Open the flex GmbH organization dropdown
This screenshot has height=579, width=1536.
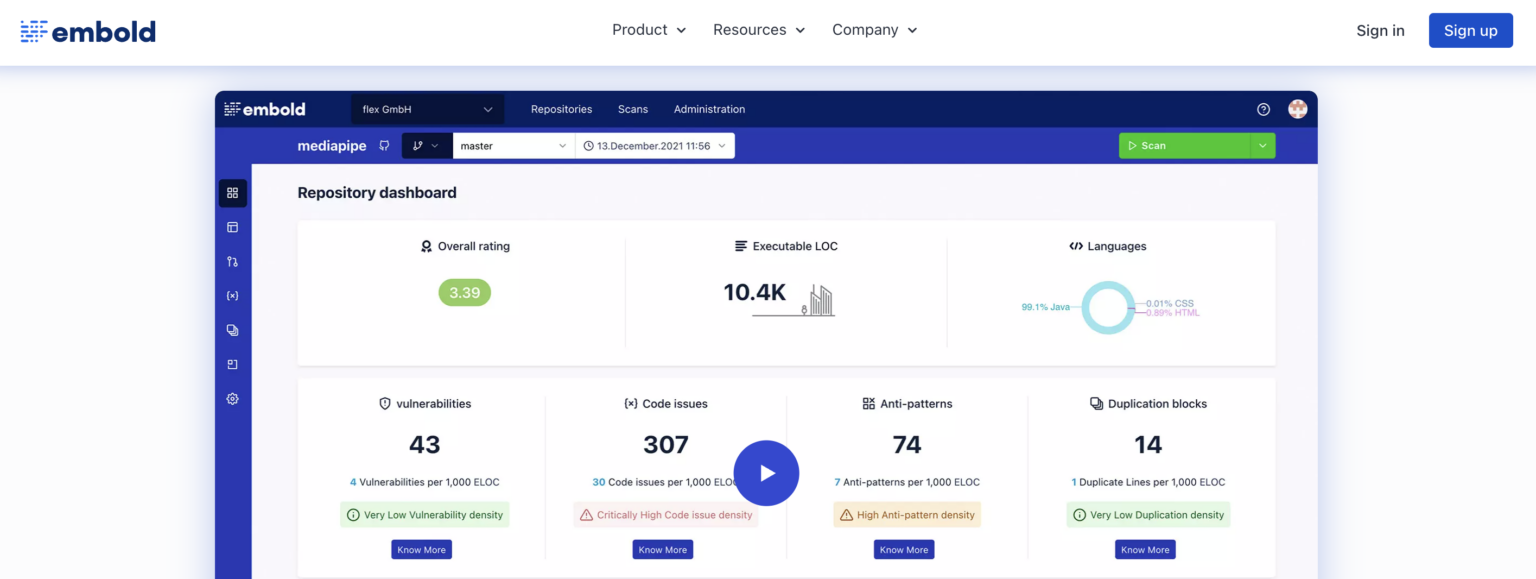pos(427,110)
